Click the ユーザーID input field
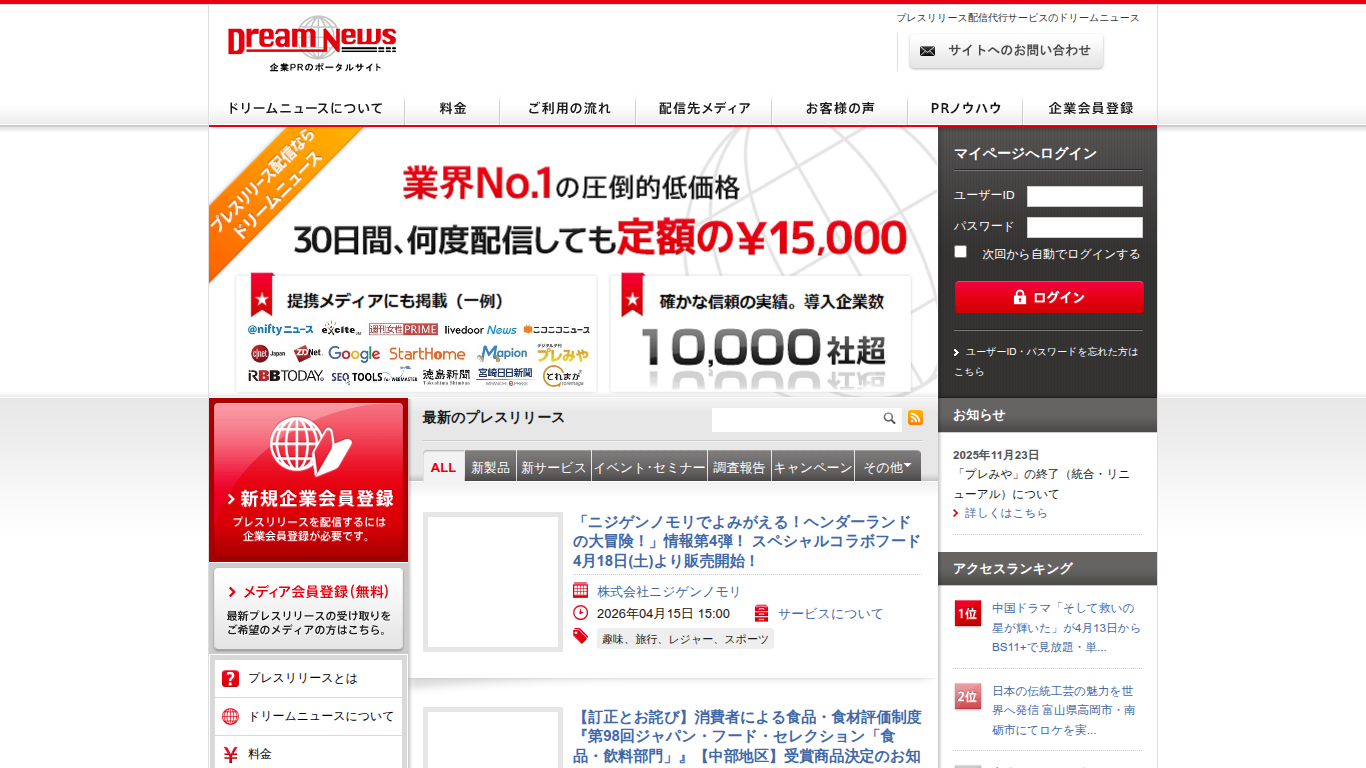The width and height of the screenshot is (1366, 768). (x=1085, y=196)
